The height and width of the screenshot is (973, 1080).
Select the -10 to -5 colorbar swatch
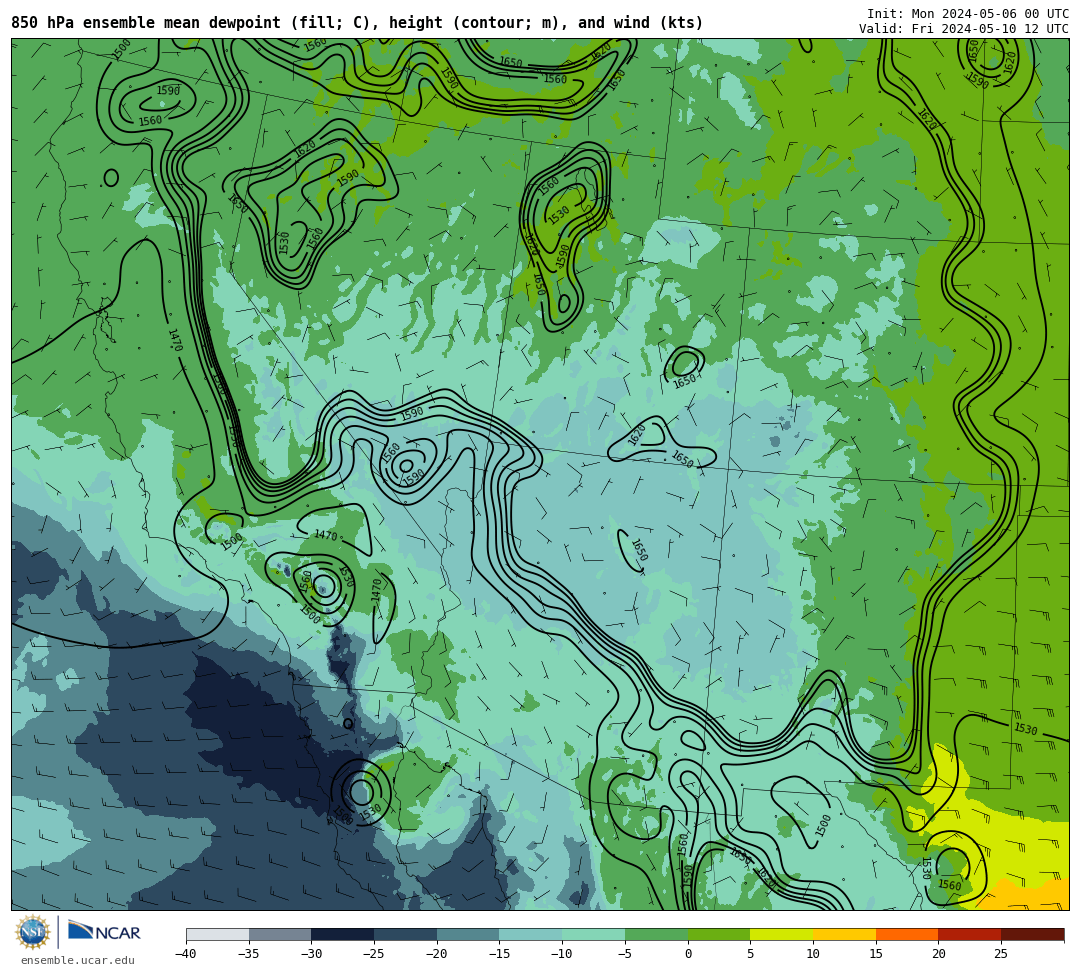pos(593,934)
